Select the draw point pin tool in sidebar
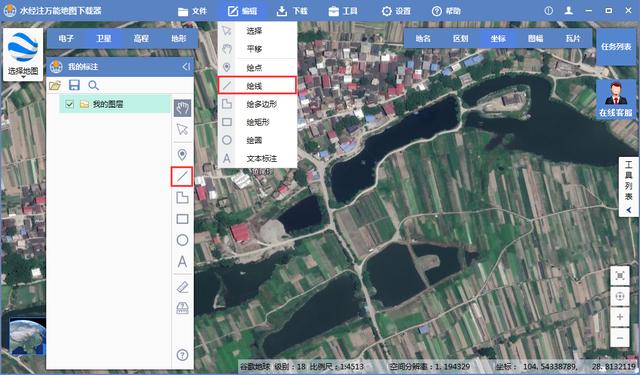This screenshot has height=375, width=640. click(x=182, y=155)
